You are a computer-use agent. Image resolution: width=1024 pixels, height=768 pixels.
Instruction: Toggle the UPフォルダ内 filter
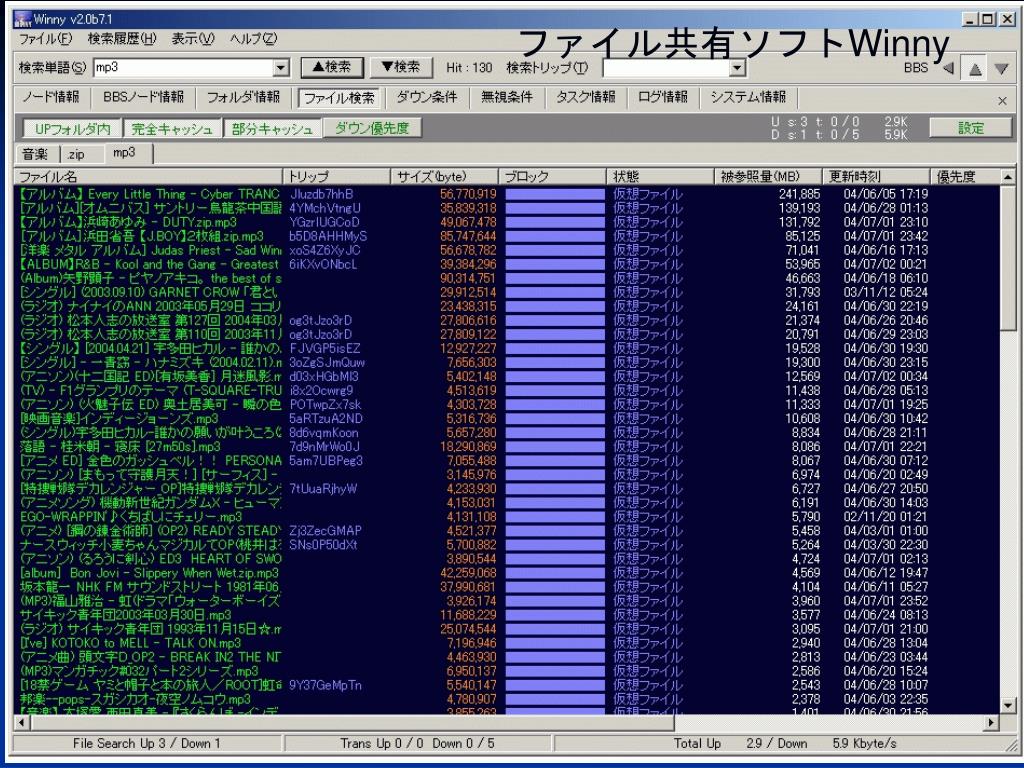[72, 129]
